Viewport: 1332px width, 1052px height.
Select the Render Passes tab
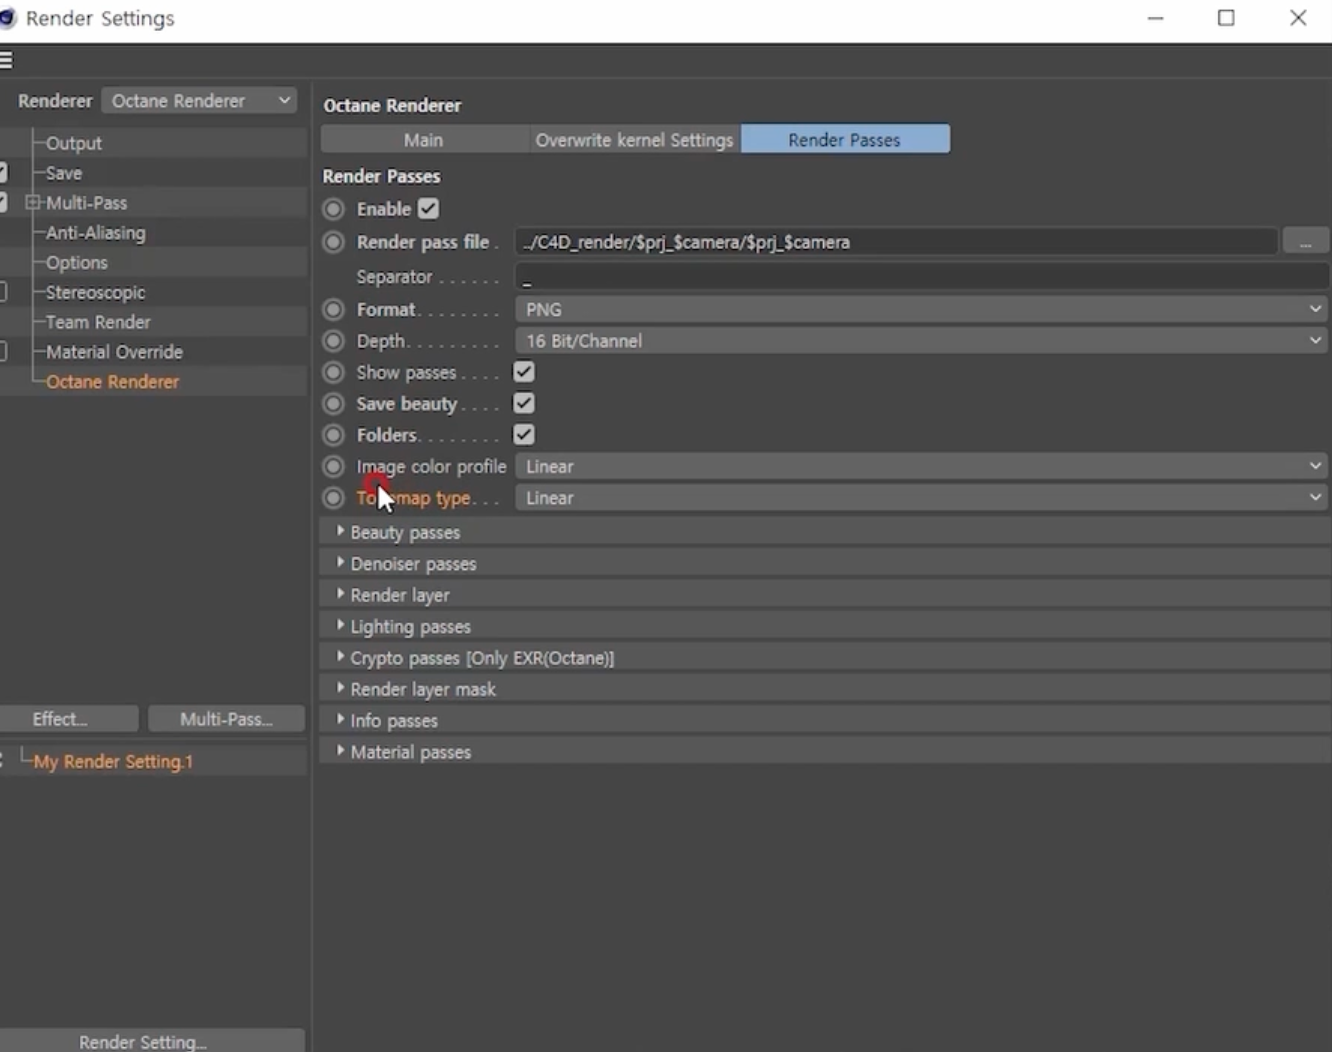coord(845,140)
